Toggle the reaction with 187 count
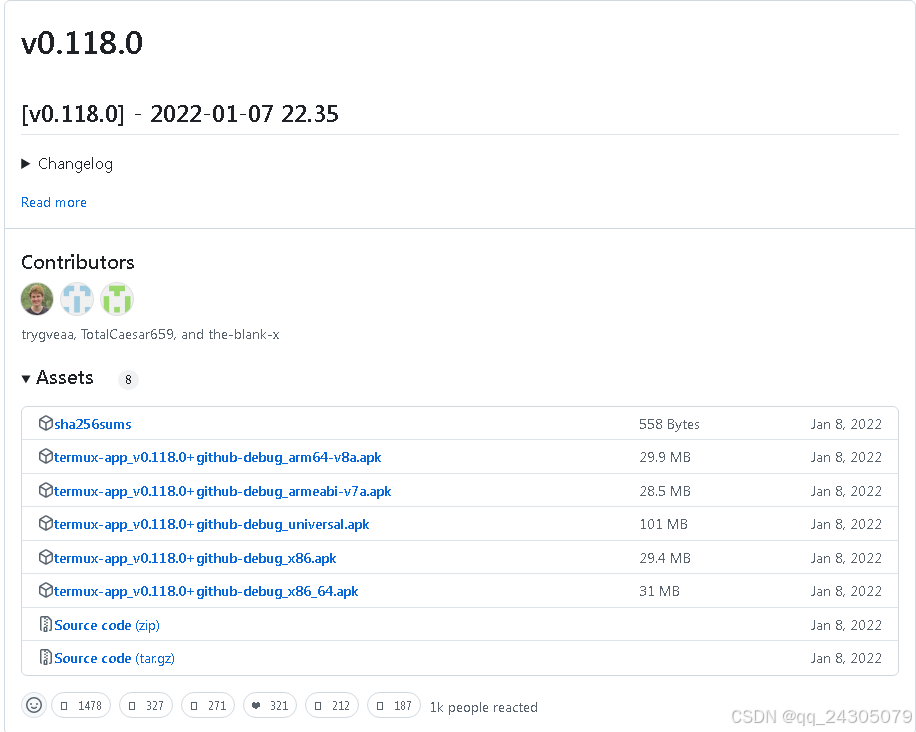The height and width of the screenshot is (732, 916). [394, 706]
